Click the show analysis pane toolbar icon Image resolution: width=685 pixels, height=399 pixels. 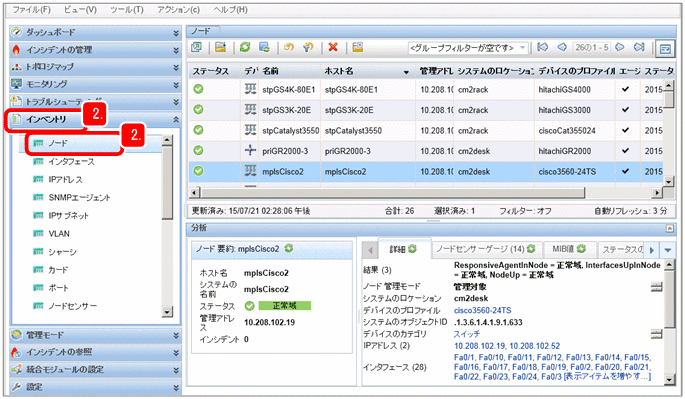pyautogui.click(x=358, y=47)
